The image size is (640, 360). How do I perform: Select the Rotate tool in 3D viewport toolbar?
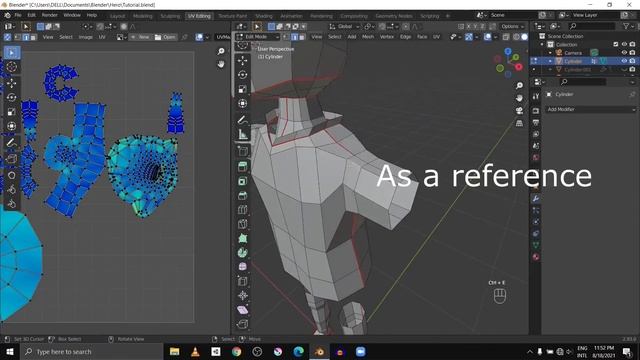coord(242,75)
